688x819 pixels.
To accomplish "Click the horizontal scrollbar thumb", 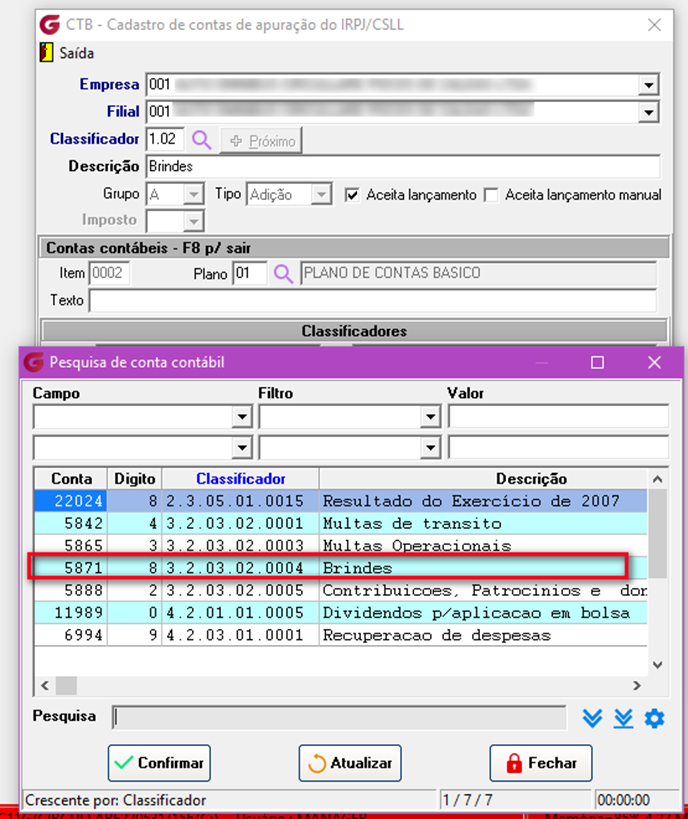I will (66, 686).
